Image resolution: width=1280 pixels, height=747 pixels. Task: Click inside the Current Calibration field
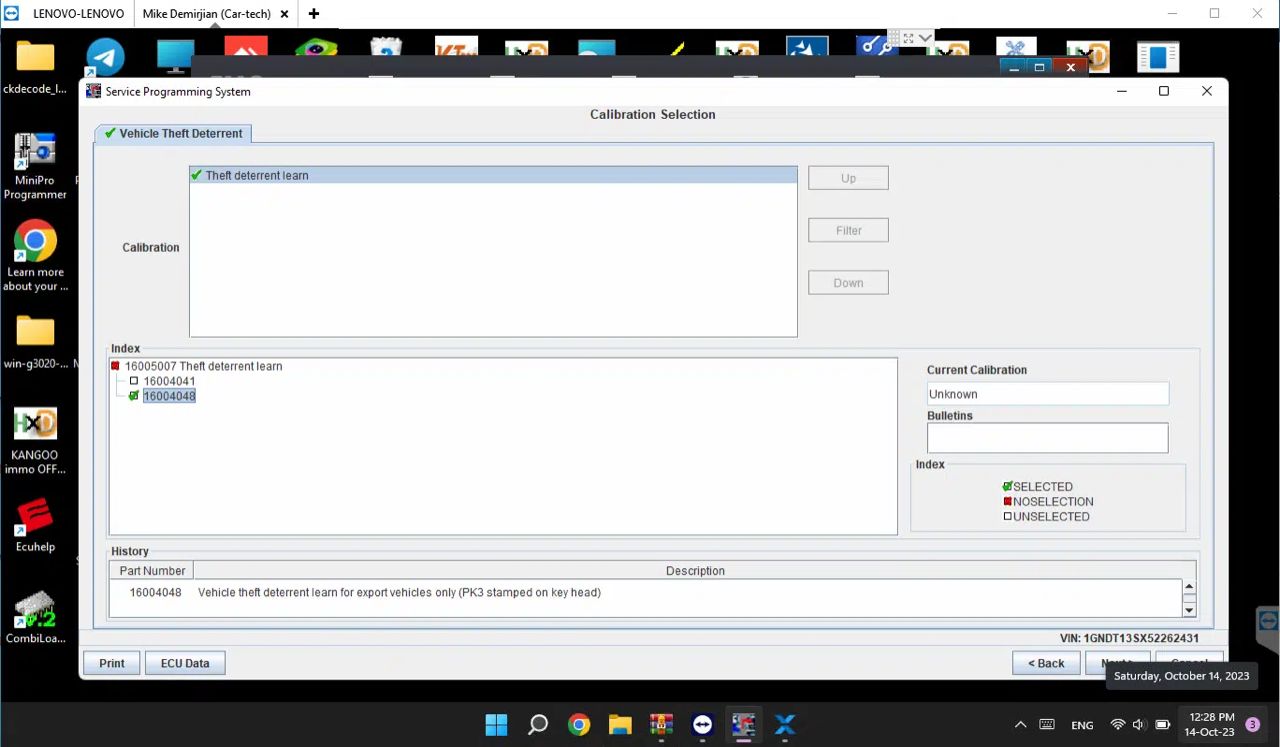point(1046,393)
